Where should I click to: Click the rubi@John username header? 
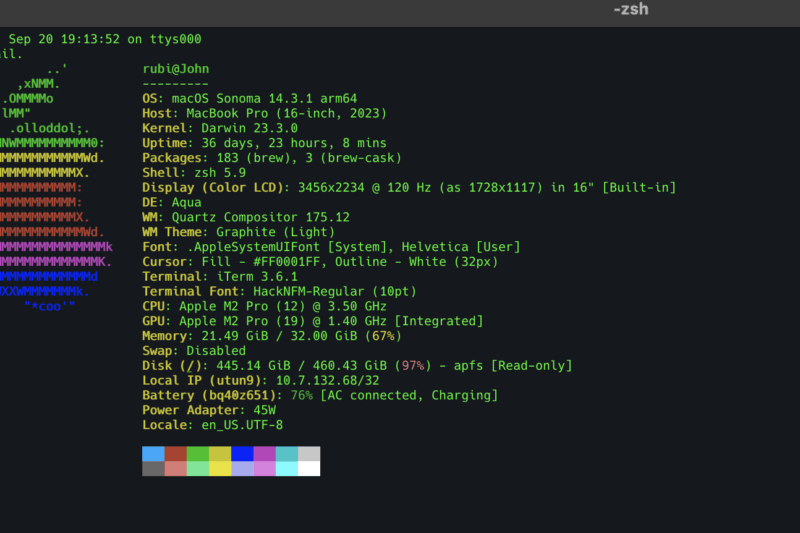tap(176, 69)
